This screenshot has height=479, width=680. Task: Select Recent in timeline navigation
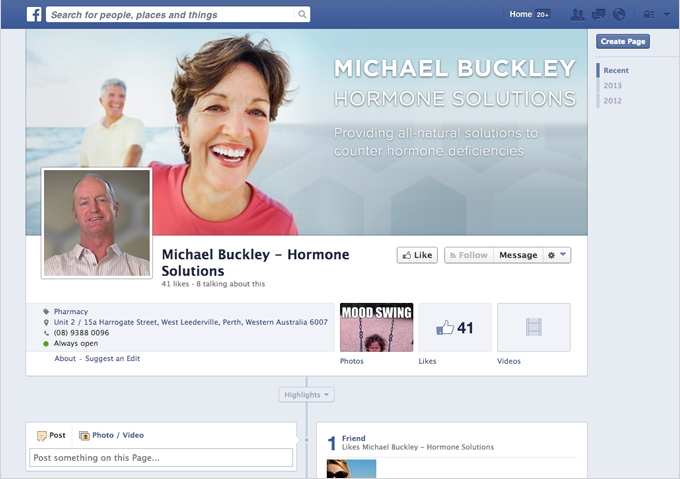pyautogui.click(x=616, y=70)
